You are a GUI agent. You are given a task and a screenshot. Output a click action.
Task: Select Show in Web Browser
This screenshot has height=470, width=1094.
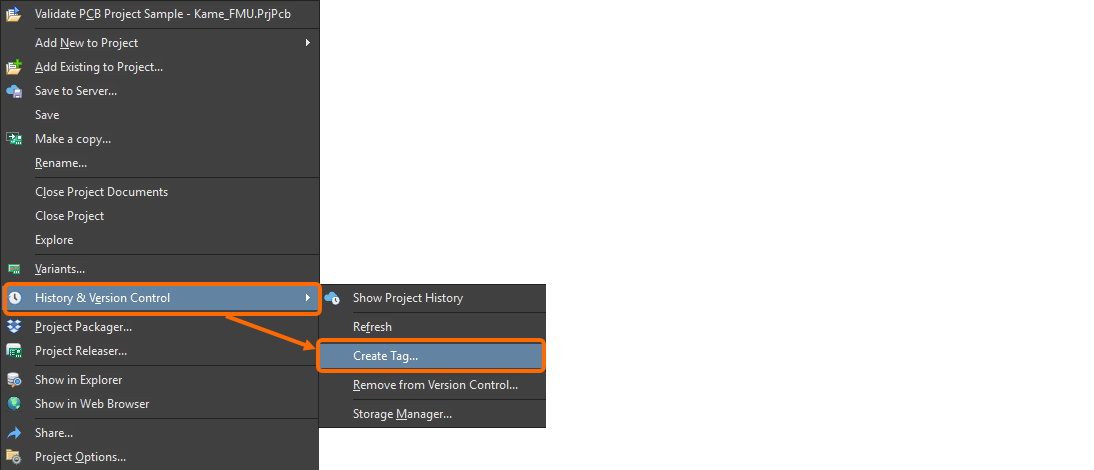(x=160, y=404)
